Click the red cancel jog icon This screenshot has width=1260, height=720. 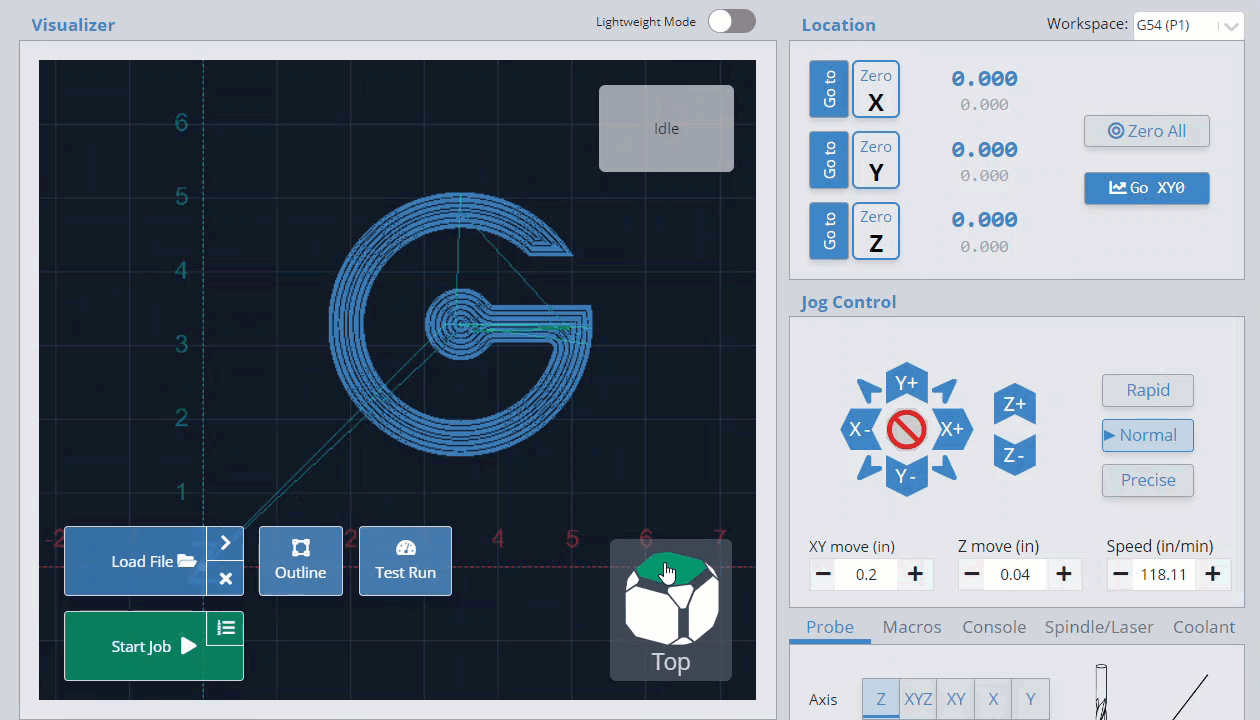click(x=907, y=430)
